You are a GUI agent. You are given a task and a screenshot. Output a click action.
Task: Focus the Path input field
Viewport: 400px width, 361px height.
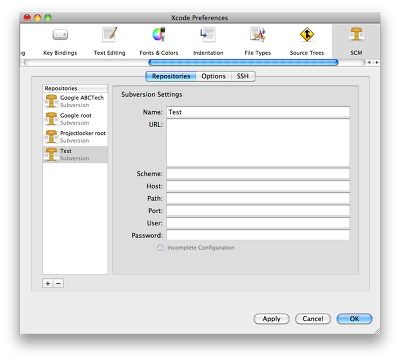tap(258, 198)
